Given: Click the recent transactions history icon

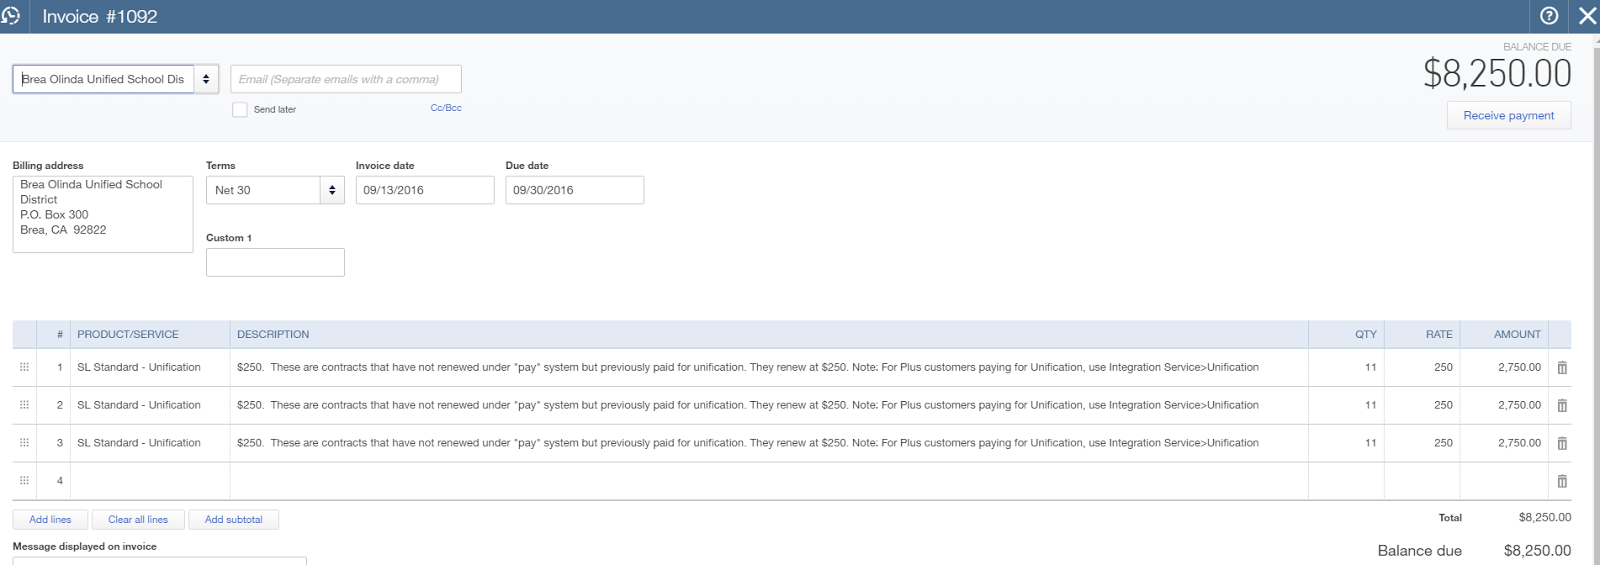Looking at the screenshot, I should (x=11, y=16).
